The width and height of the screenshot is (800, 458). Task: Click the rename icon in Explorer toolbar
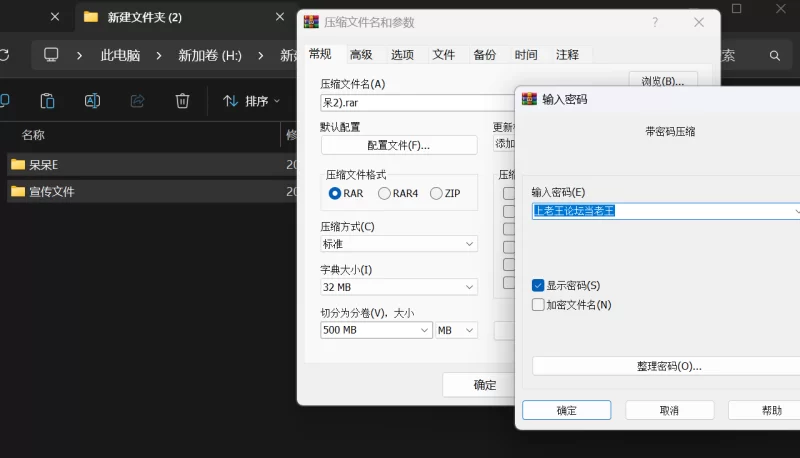point(92,101)
